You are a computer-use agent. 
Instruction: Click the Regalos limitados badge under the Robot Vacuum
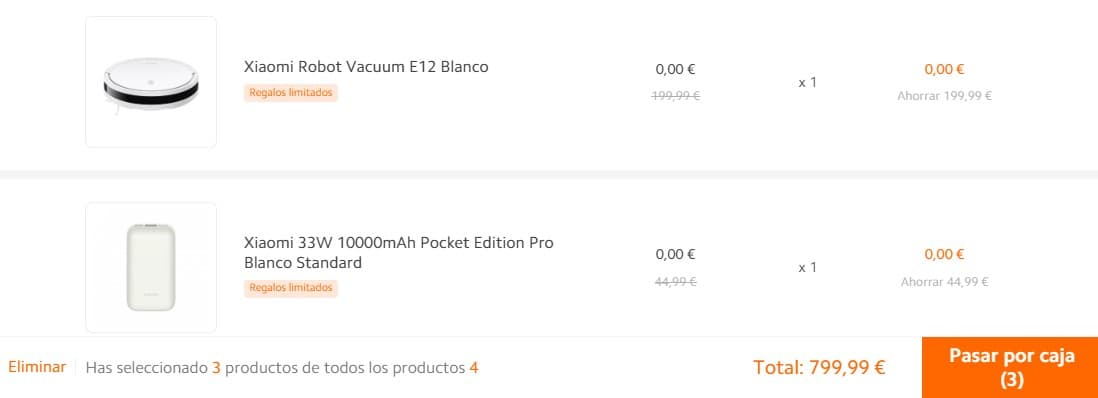point(291,92)
